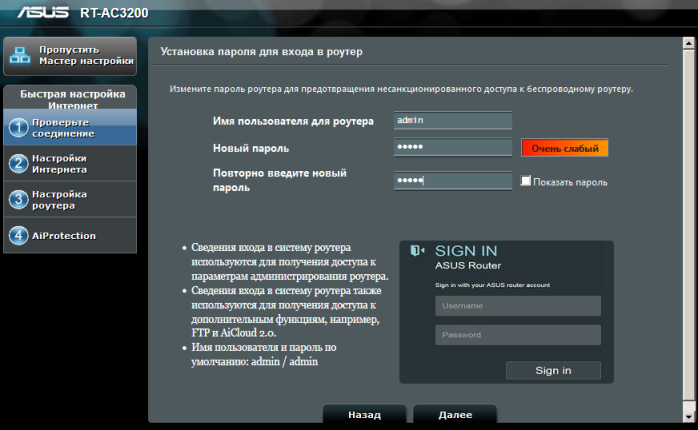Click default admin / admin credentials note

264,354
